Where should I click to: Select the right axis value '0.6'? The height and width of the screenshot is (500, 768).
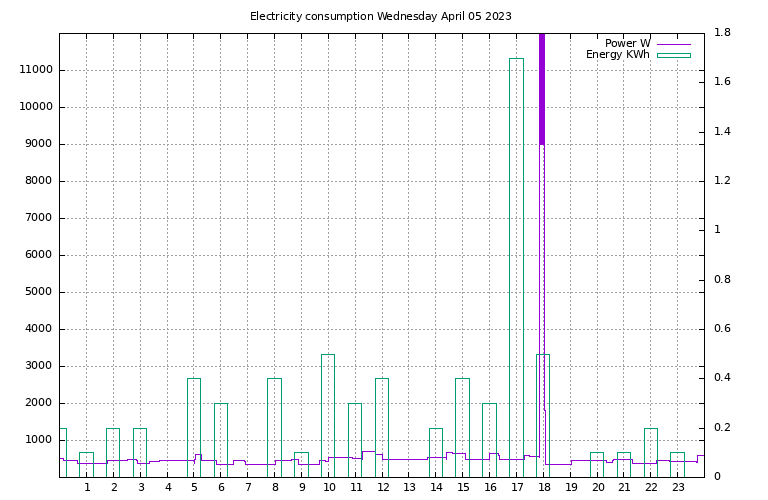722,328
